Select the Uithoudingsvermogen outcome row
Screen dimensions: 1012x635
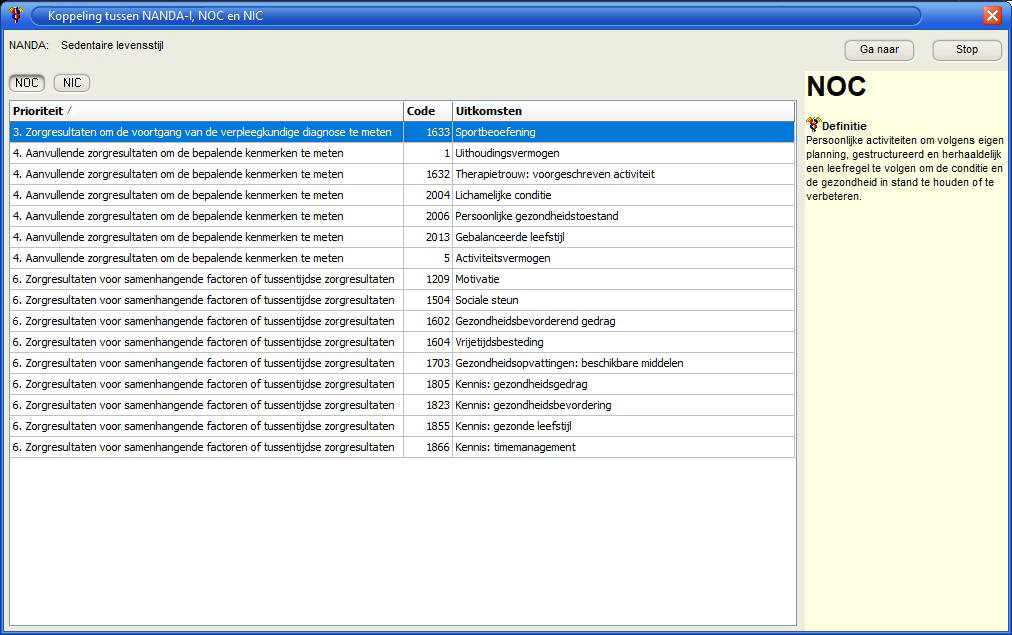click(507, 153)
